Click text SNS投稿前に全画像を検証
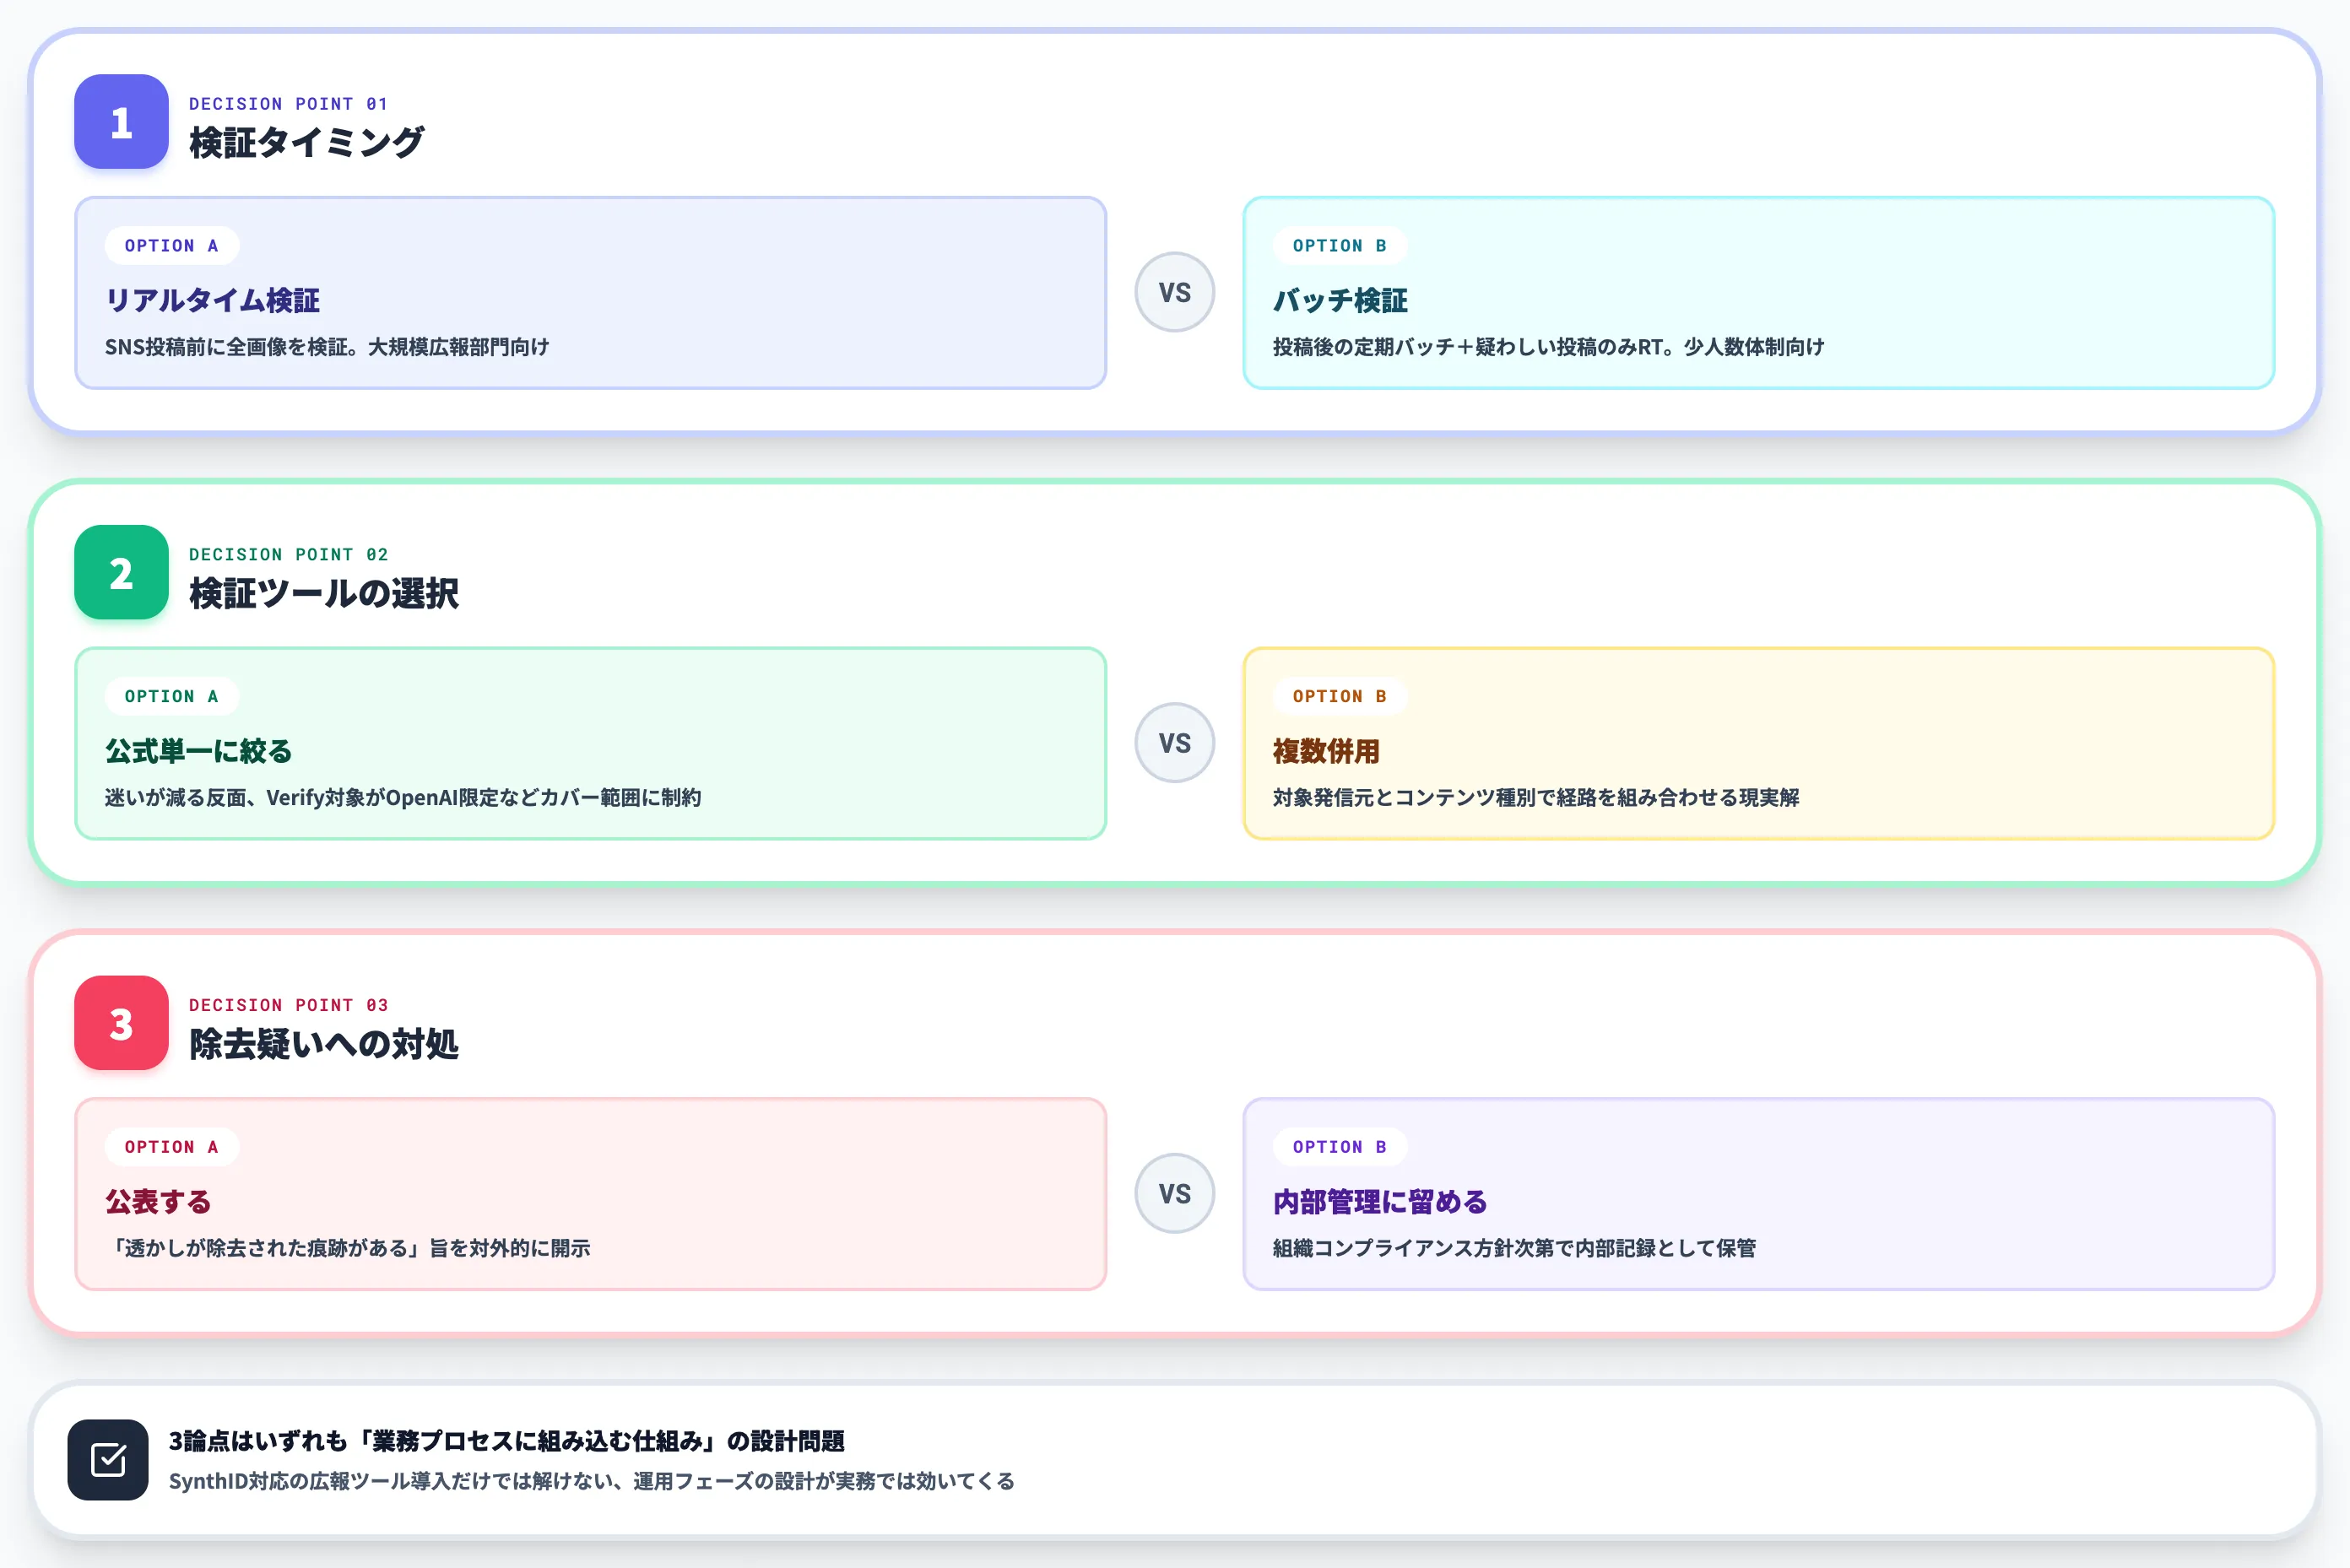2350x1568 pixels. [x=226, y=347]
